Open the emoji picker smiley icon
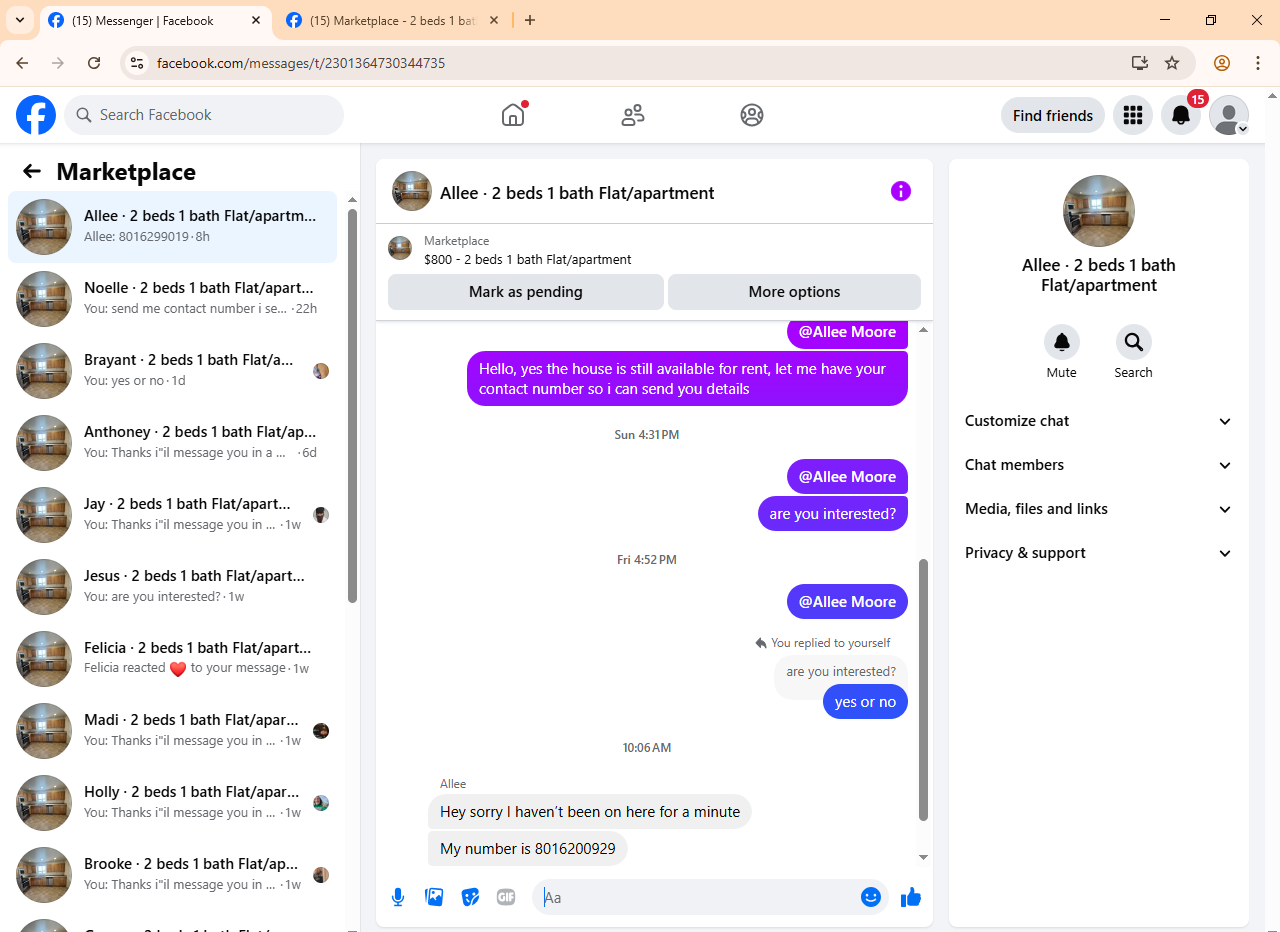 871,897
